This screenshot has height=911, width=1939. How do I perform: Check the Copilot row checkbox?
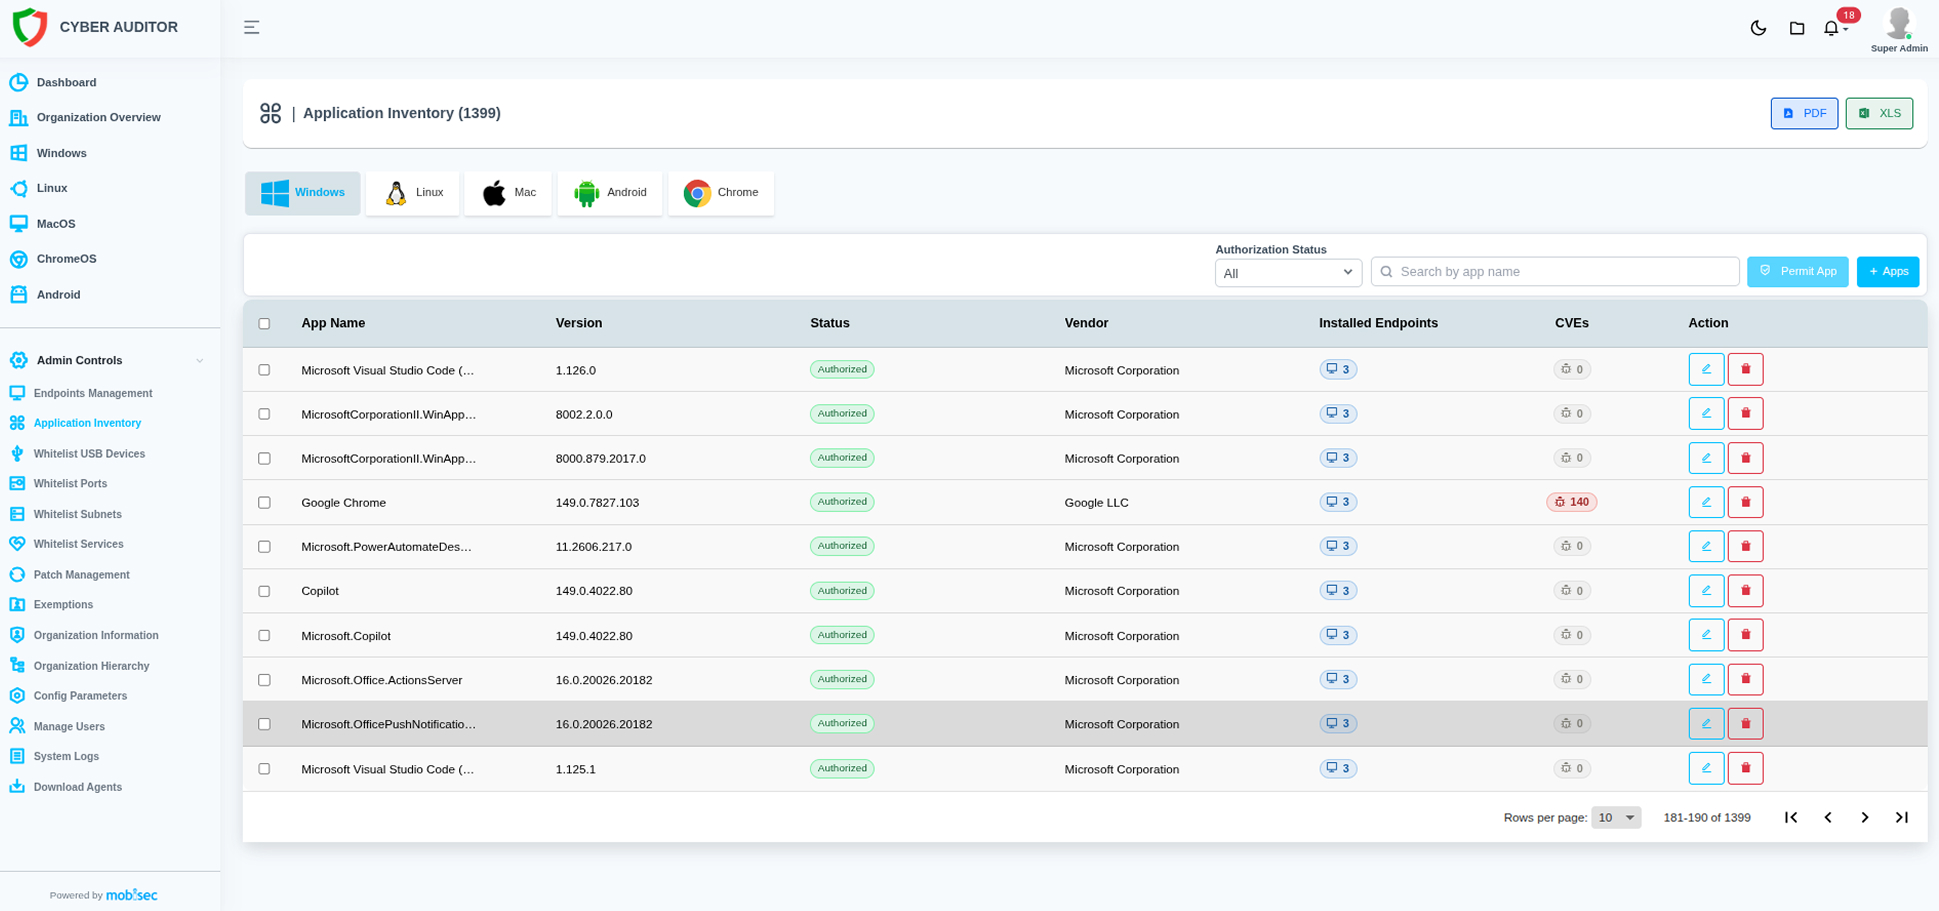(264, 592)
